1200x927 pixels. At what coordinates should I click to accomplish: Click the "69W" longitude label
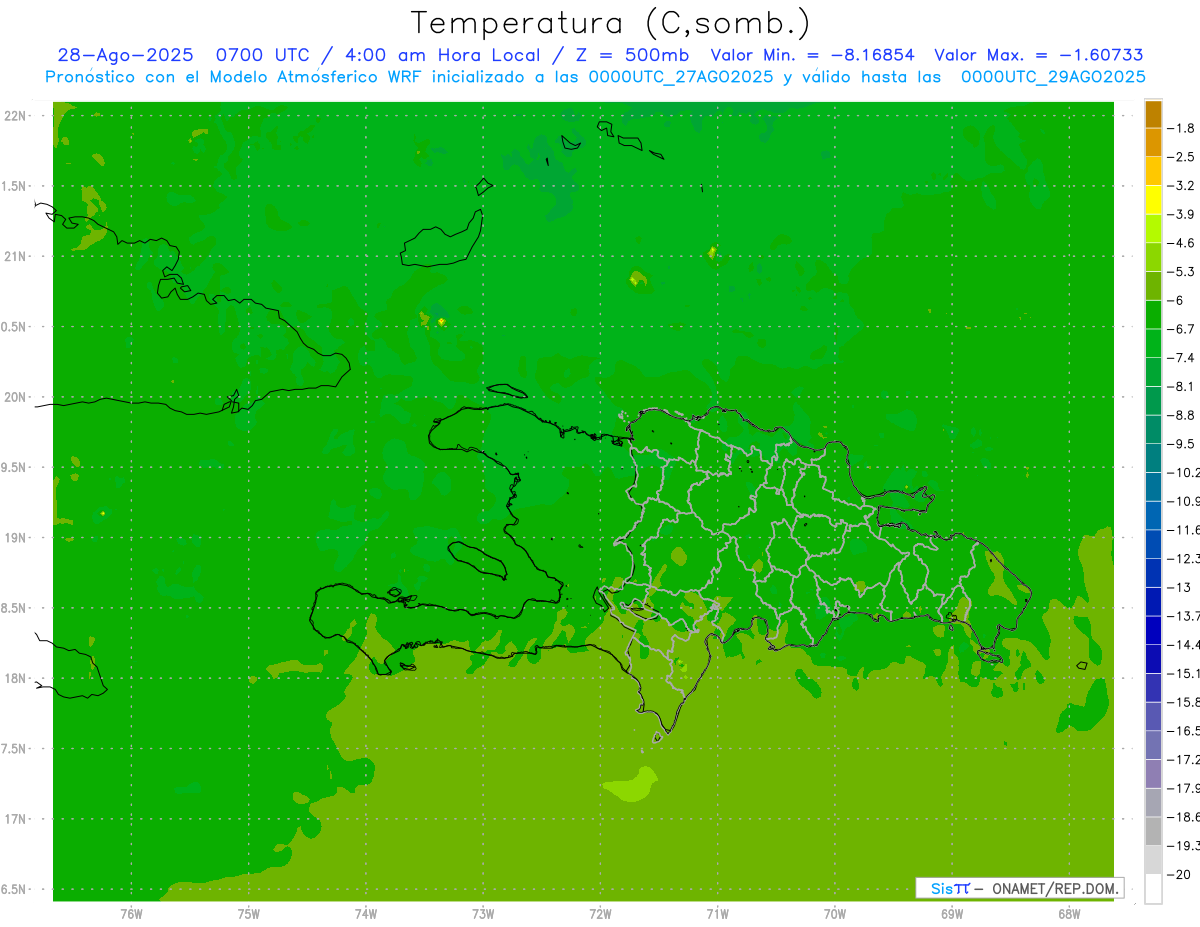952,914
